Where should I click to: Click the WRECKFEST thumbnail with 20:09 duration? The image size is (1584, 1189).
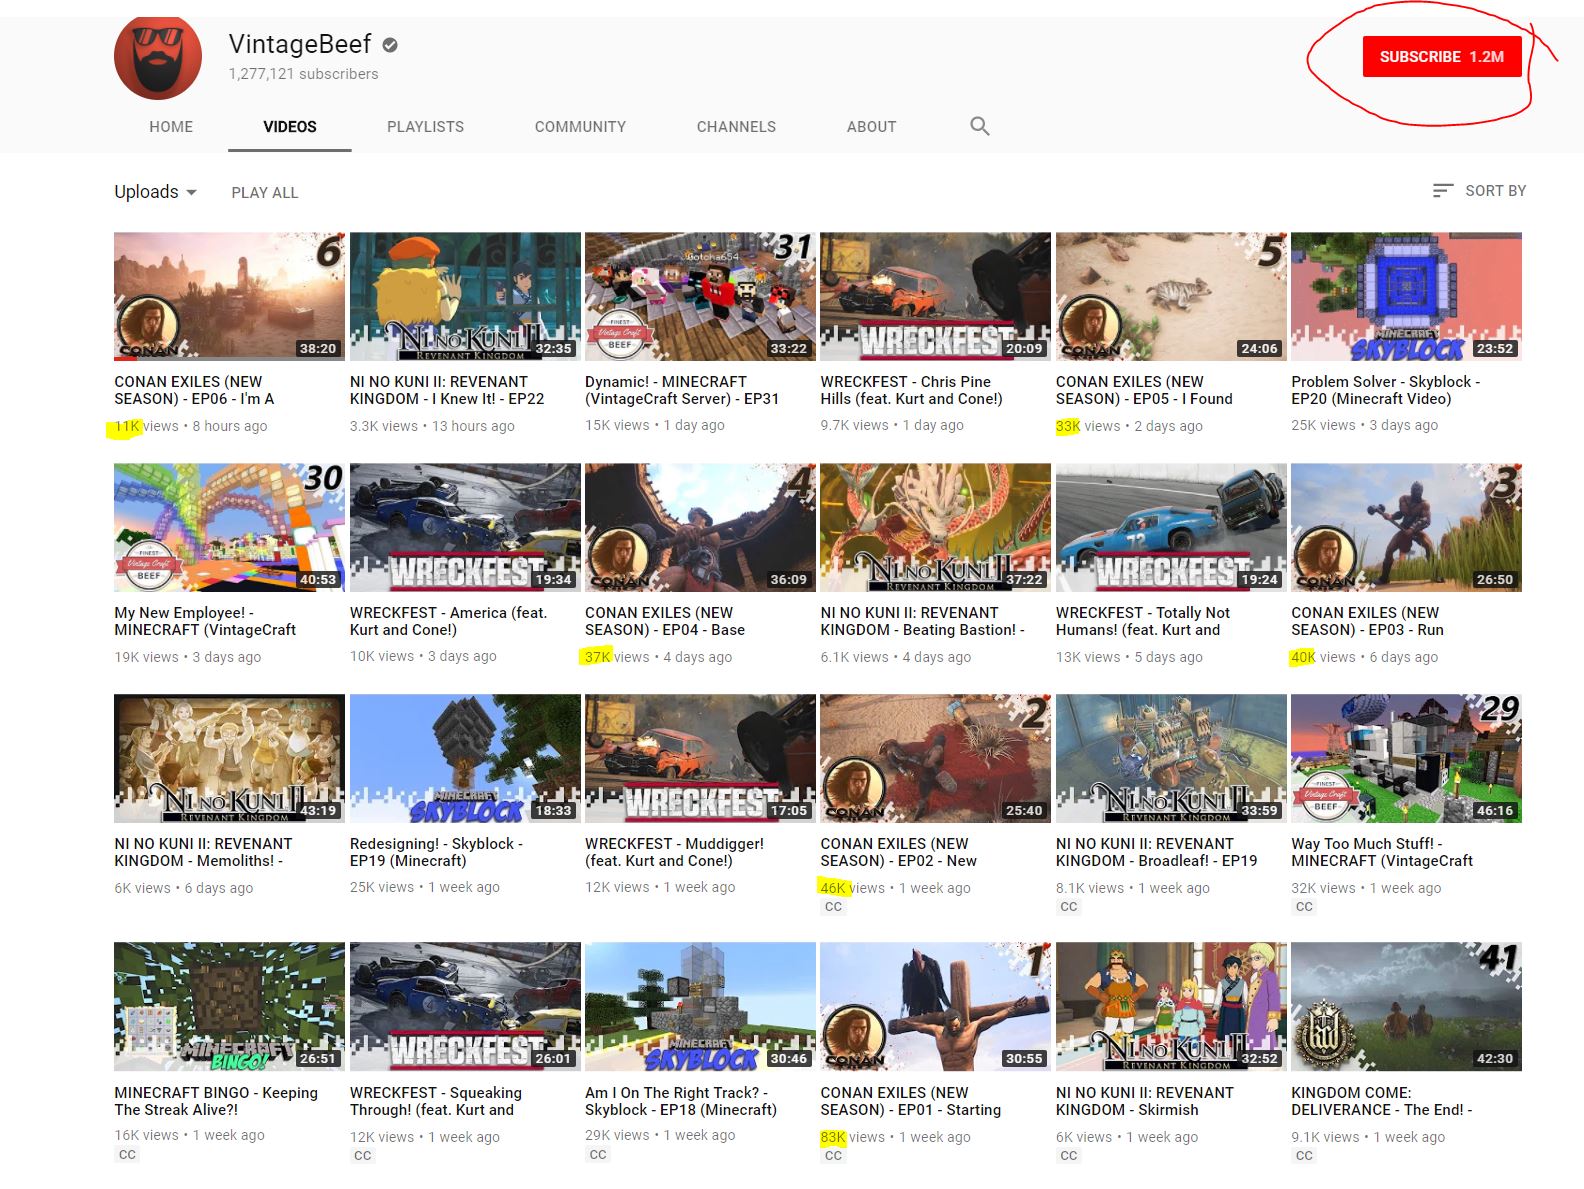point(935,297)
